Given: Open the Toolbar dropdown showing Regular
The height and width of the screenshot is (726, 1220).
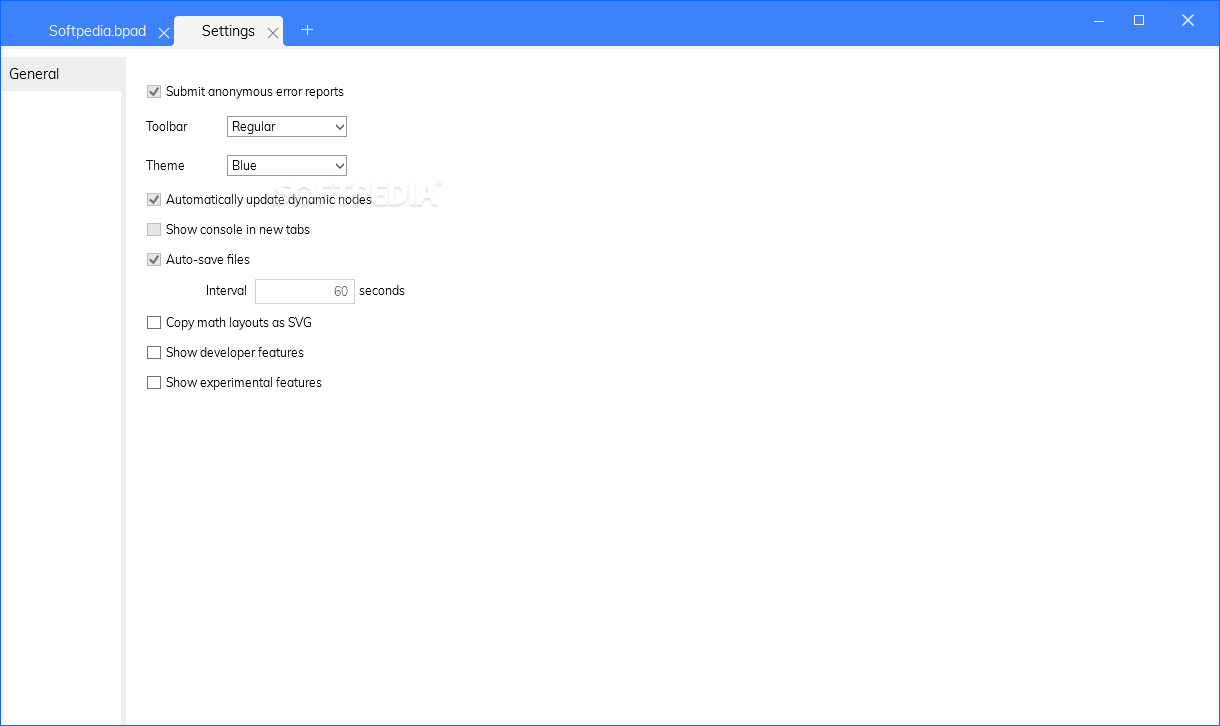Looking at the screenshot, I should point(287,127).
